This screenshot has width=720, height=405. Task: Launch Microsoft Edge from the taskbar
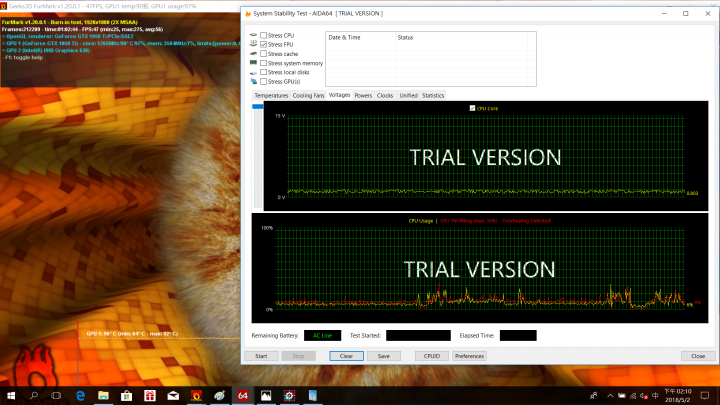[x=80, y=395]
